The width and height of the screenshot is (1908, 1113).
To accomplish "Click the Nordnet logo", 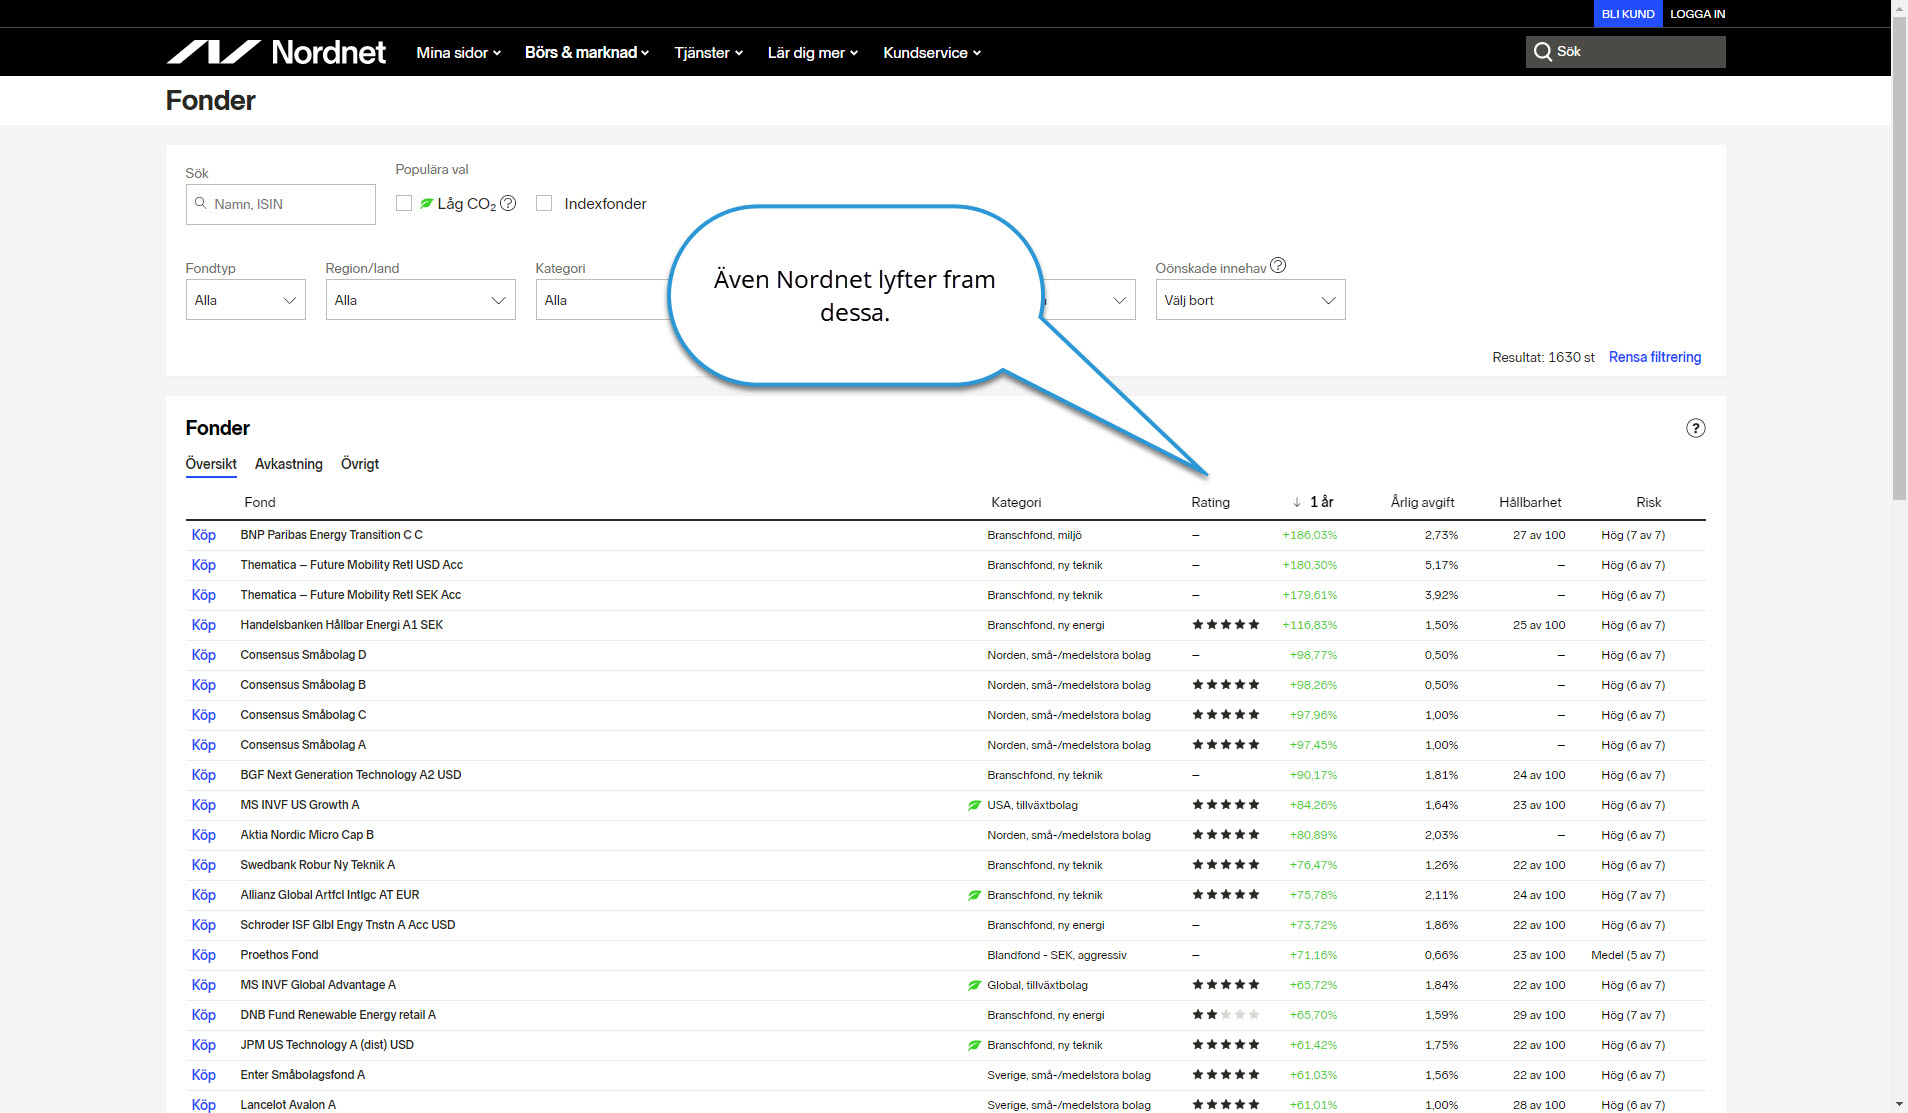I will (x=276, y=52).
